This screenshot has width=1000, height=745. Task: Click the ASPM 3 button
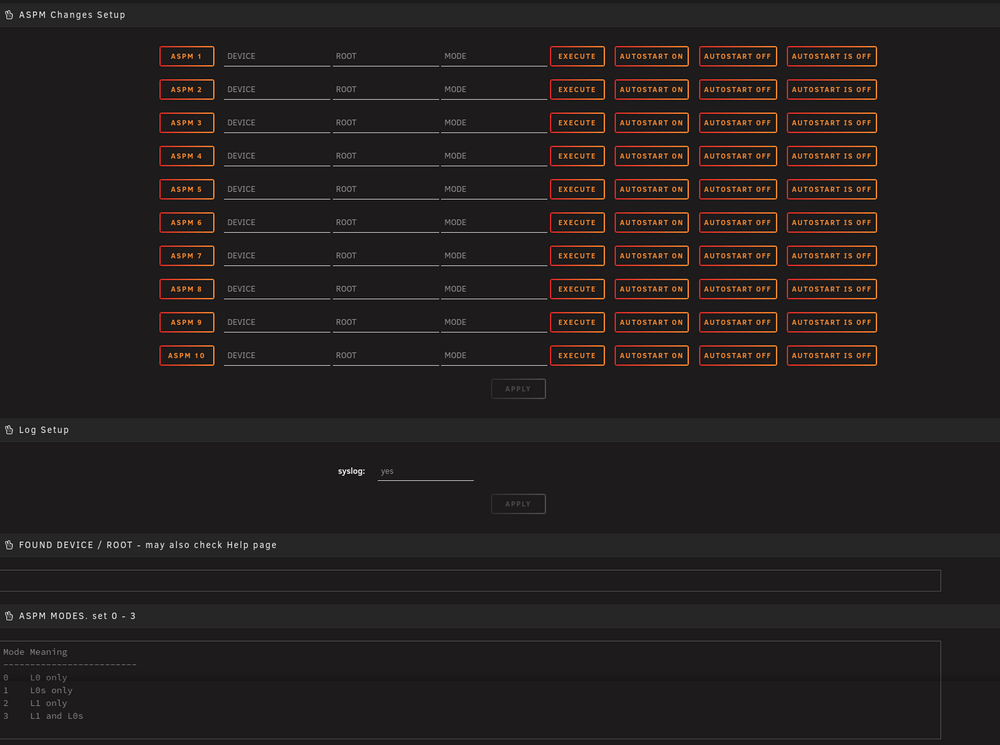[186, 122]
